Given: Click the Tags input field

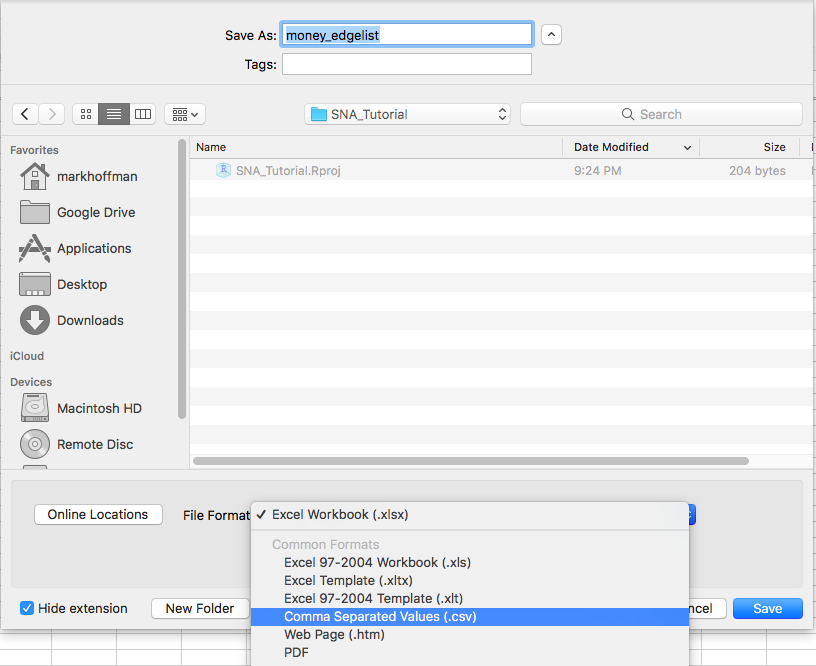Looking at the screenshot, I should point(406,64).
